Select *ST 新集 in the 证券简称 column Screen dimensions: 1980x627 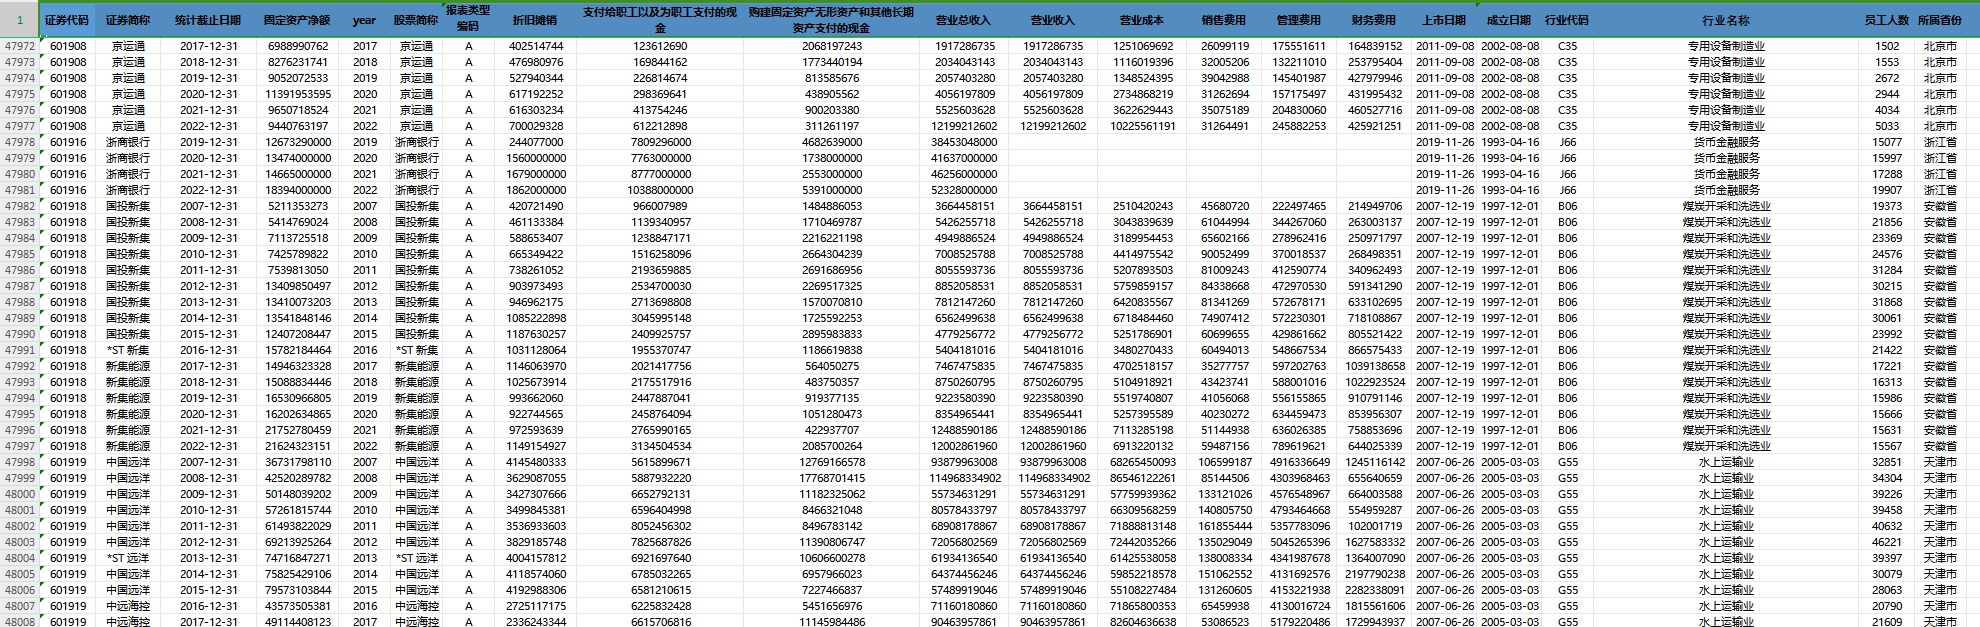pos(128,350)
